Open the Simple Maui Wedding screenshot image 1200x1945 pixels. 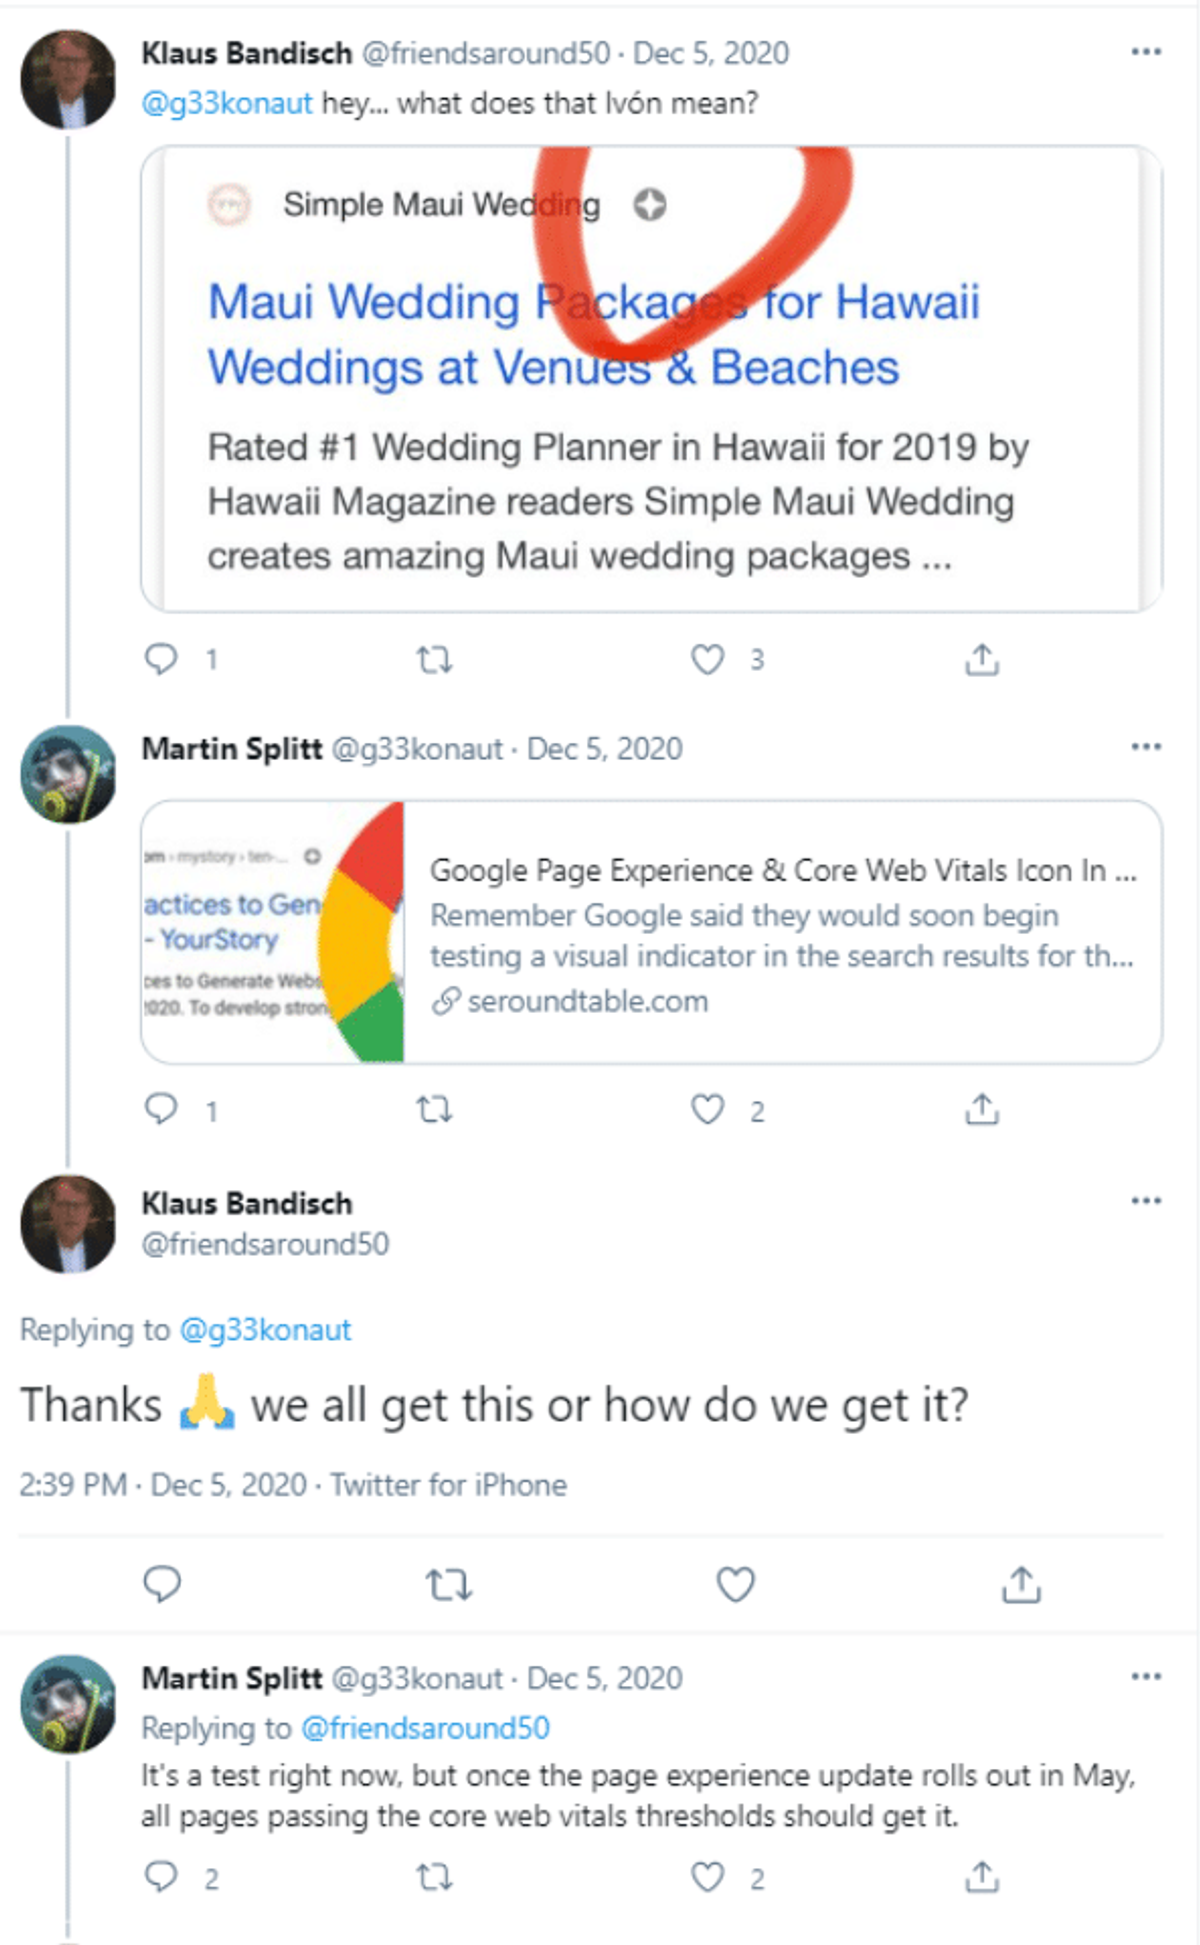coord(651,379)
